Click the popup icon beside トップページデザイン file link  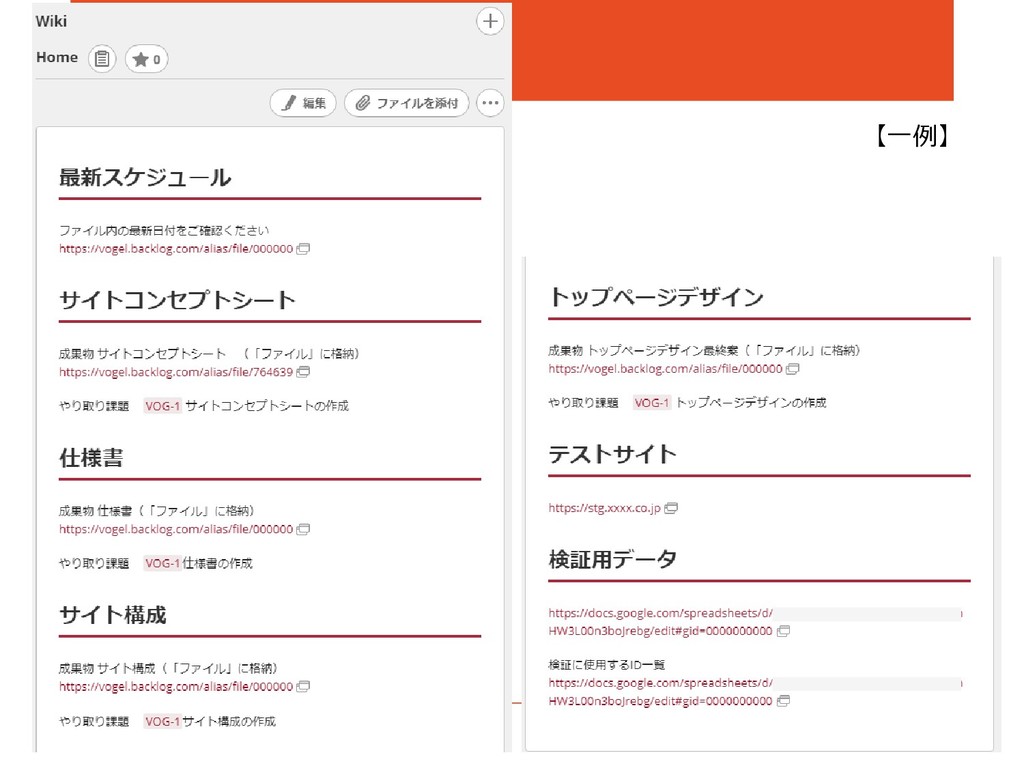pyautogui.click(x=792, y=369)
